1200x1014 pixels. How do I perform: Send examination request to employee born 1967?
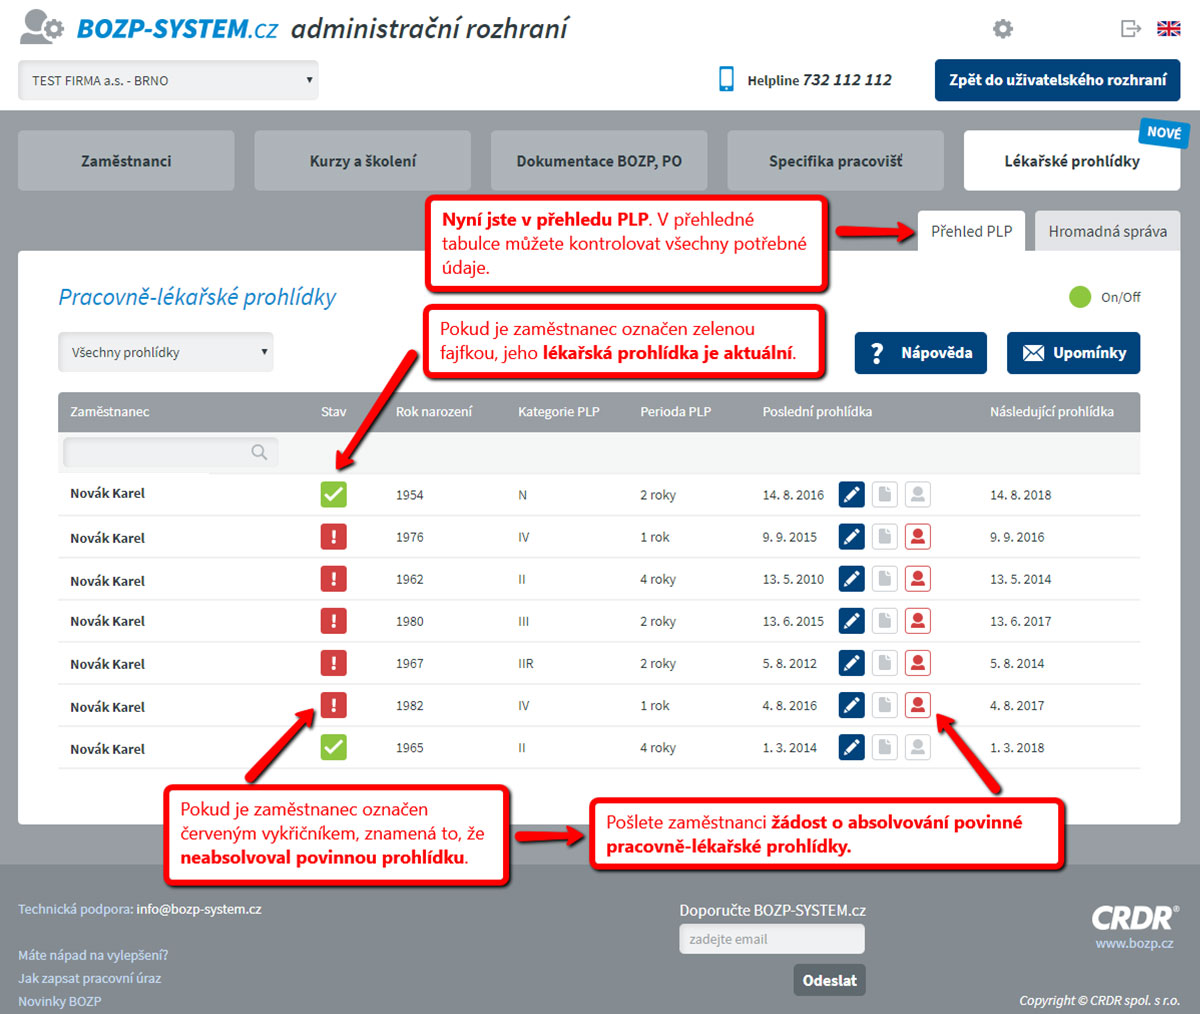pos(918,663)
